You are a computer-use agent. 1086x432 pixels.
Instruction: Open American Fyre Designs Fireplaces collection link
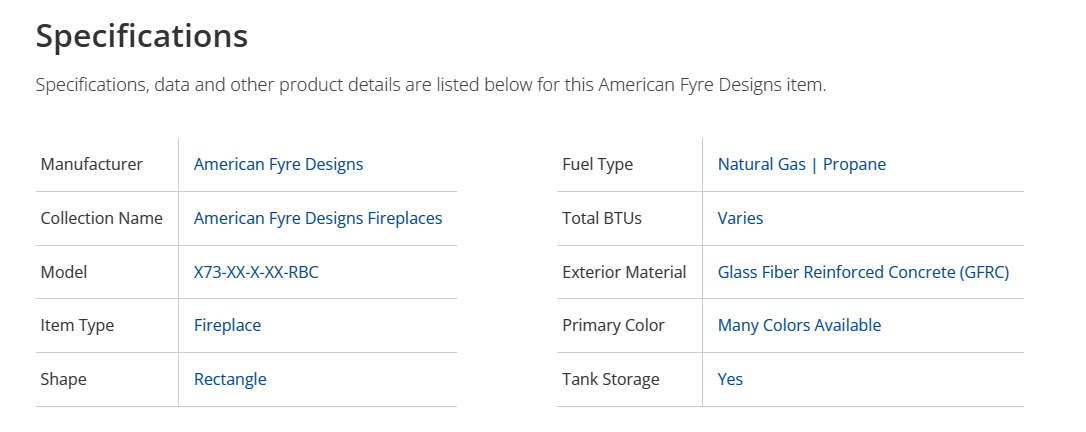point(317,218)
